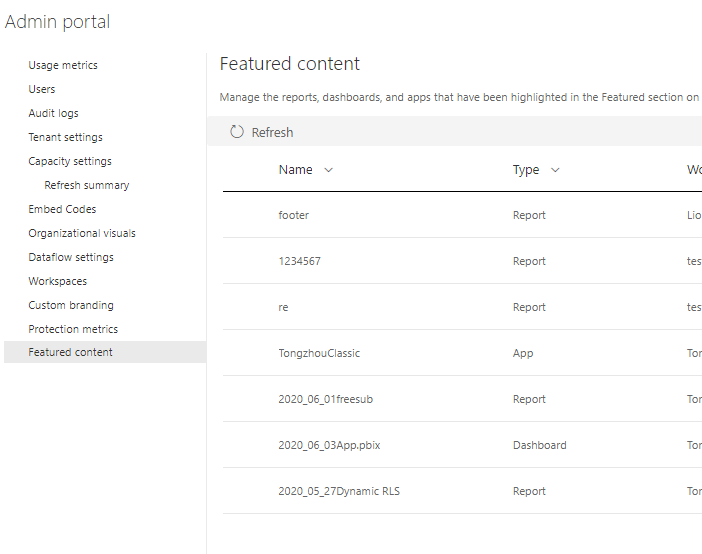Open Capacity settings section
Viewport: 702px width, 554px height.
[x=70, y=161]
